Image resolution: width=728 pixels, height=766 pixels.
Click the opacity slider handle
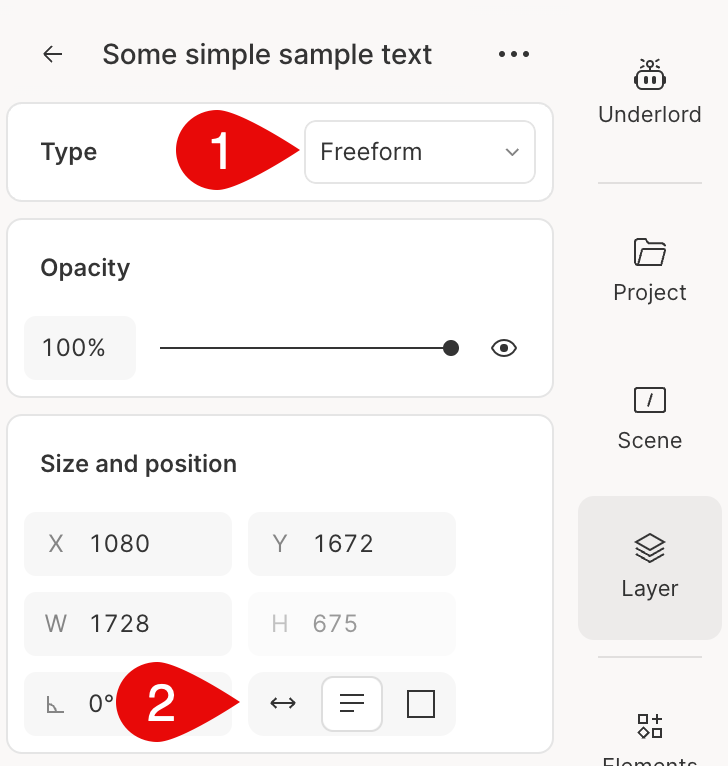[x=450, y=348]
